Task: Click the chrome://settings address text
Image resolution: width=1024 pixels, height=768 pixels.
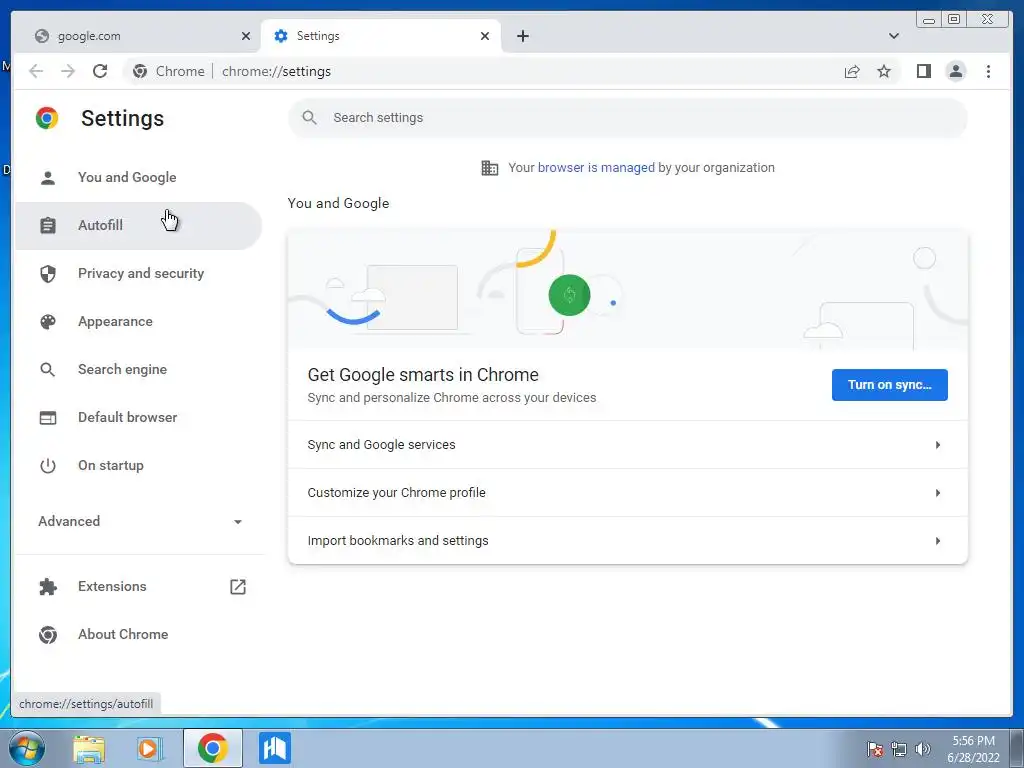Action: (x=276, y=71)
